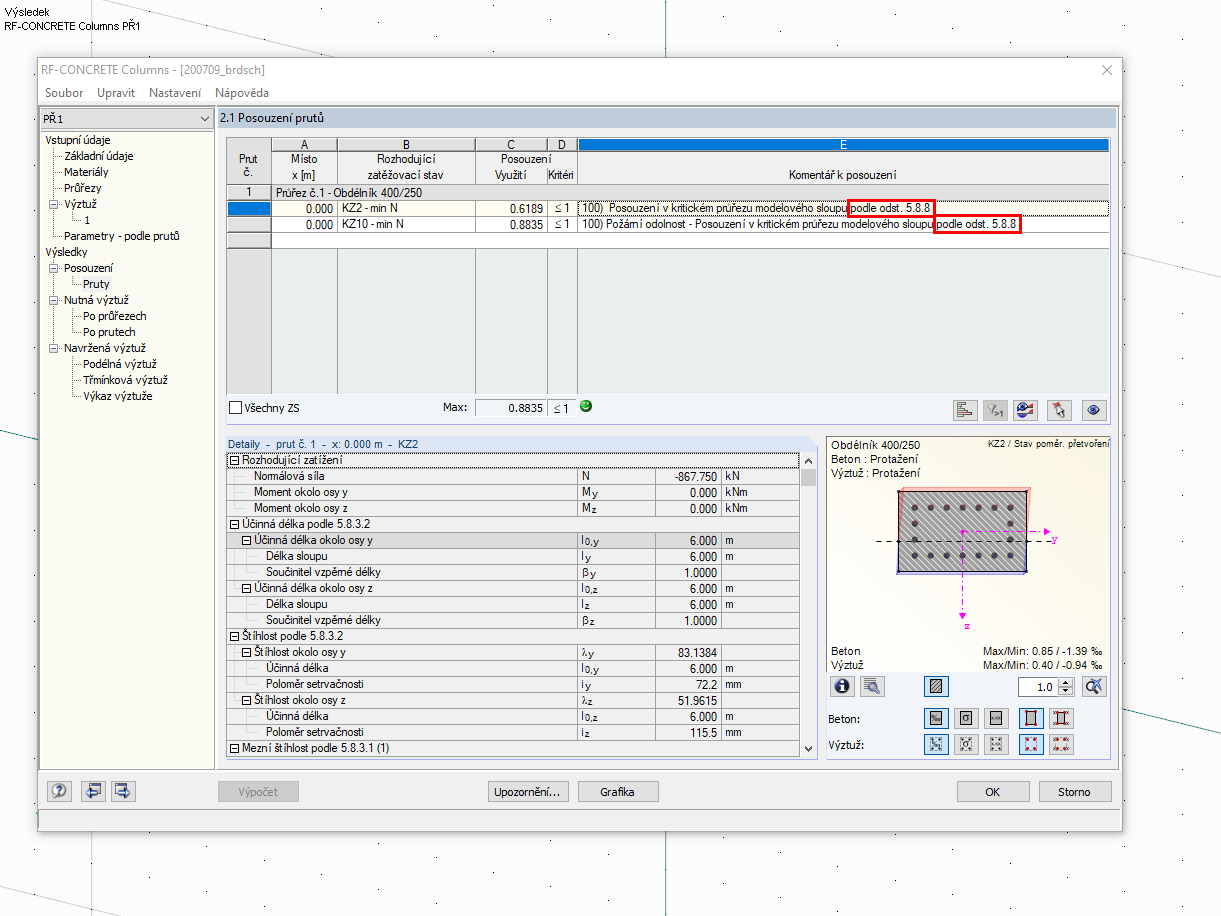Open the Upravit menu
1221x916 pixels.
pyautogui.click(x=116, y=93)
